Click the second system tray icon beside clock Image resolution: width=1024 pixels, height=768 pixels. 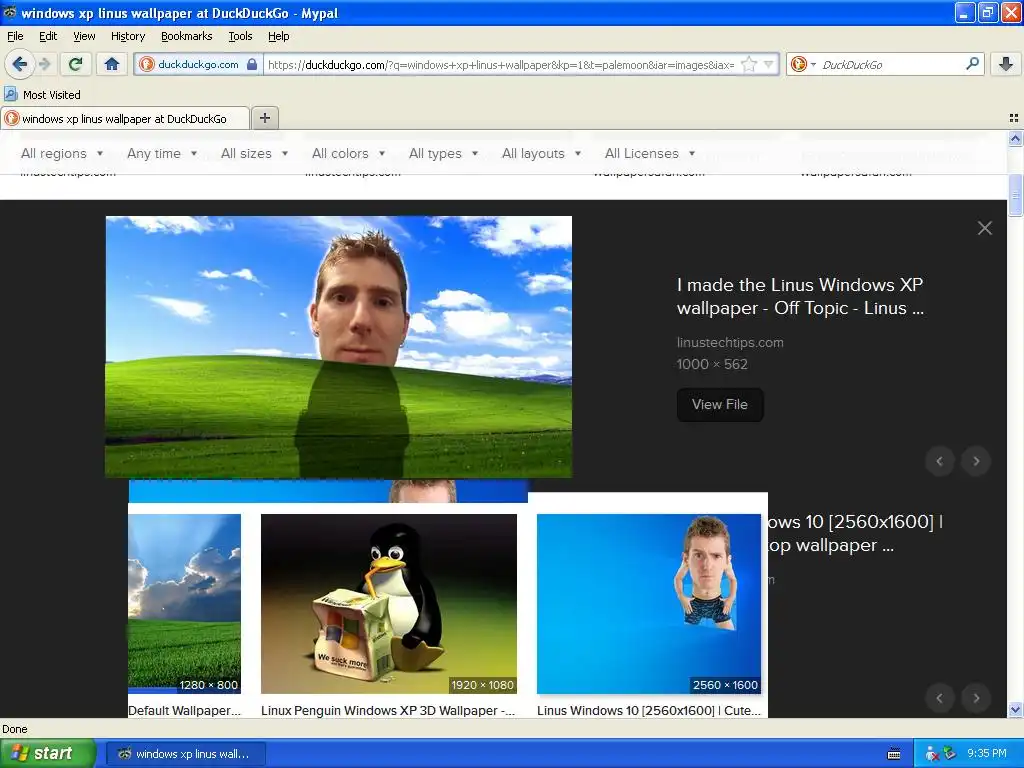[950, 754]
